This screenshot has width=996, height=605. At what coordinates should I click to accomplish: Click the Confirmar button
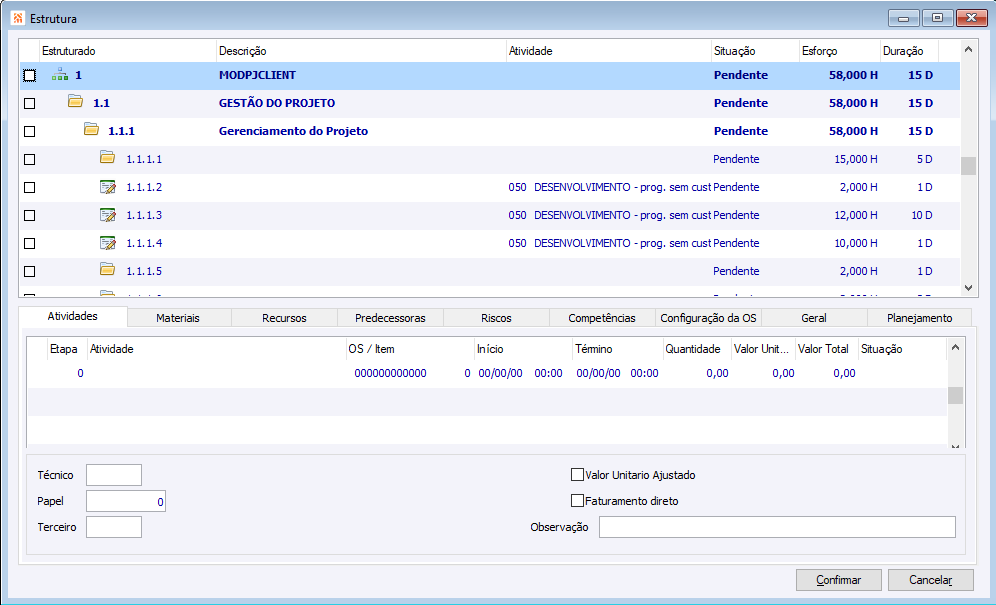coord(838,580)
